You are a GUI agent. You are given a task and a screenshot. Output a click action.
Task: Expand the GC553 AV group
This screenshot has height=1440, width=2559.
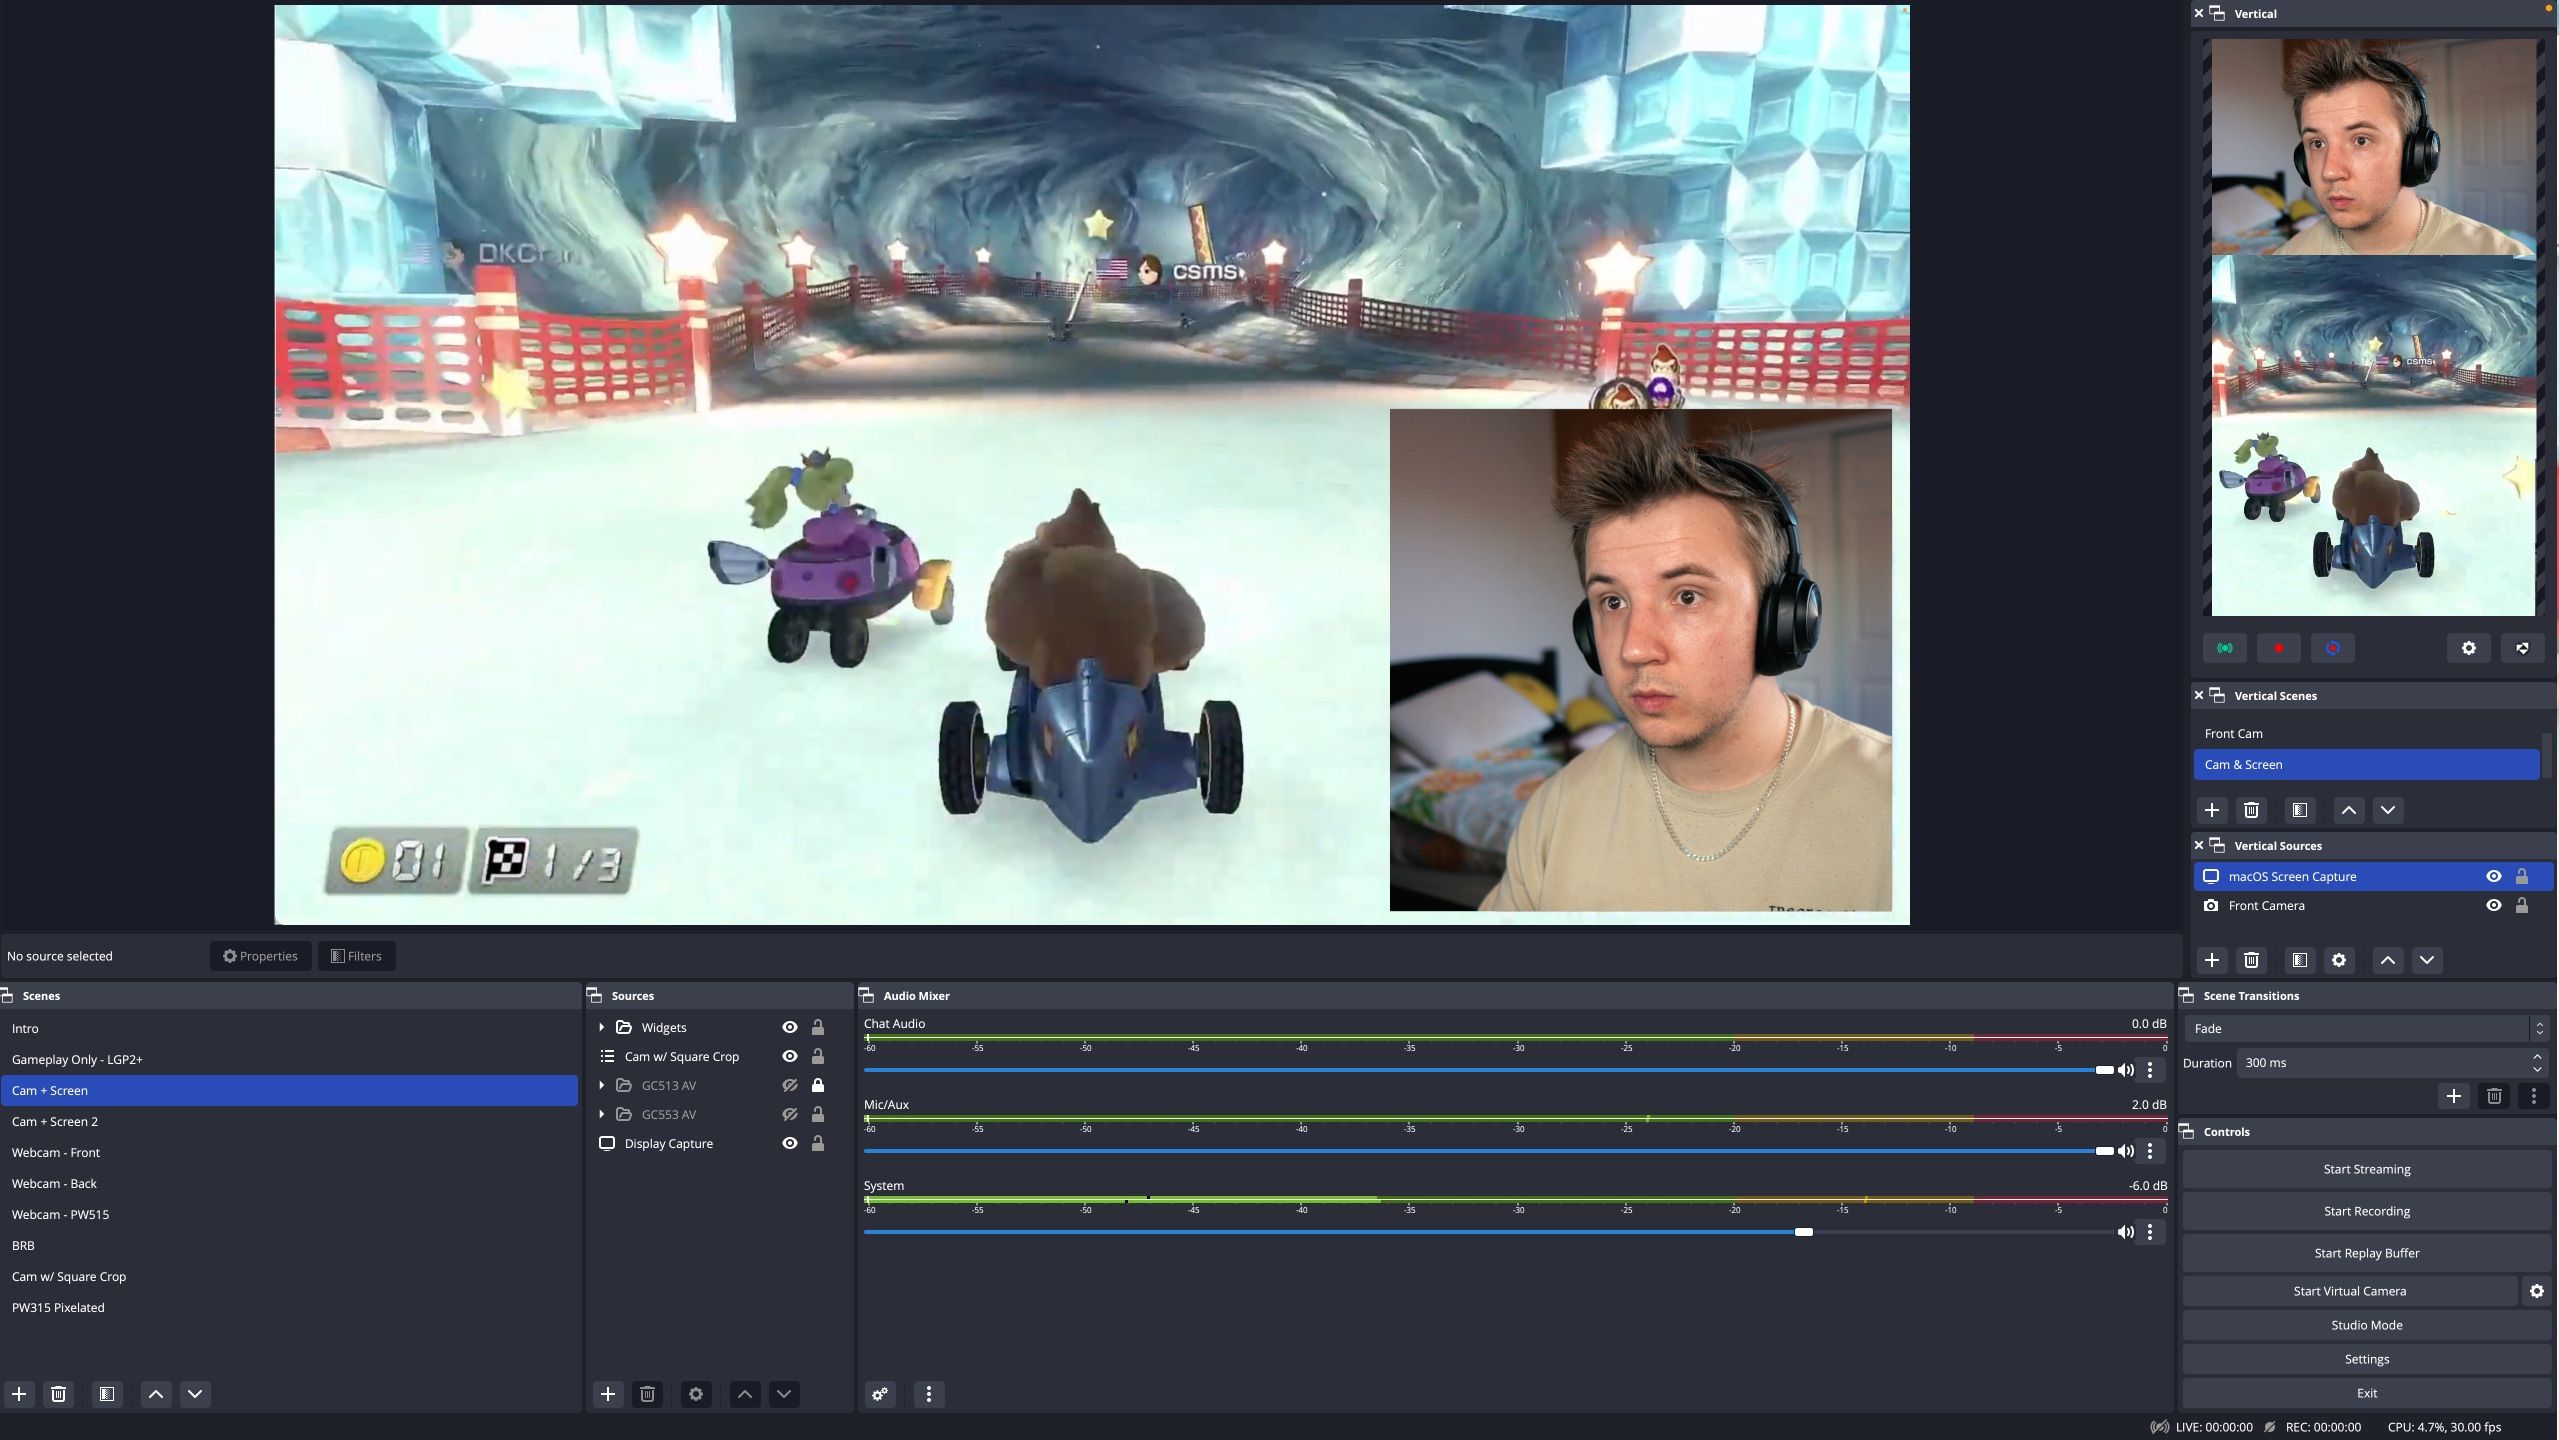coord(602,1114)
